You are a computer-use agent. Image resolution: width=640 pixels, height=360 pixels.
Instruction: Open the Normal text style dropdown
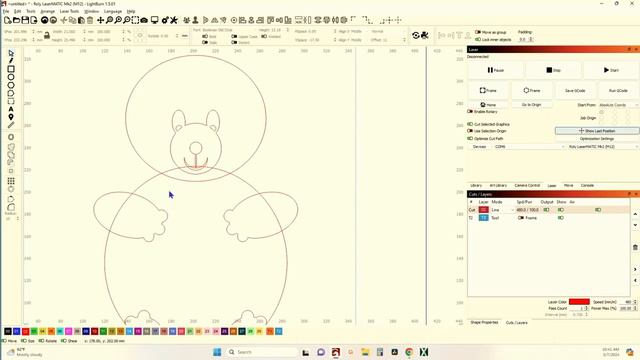(x=388, y=31)
